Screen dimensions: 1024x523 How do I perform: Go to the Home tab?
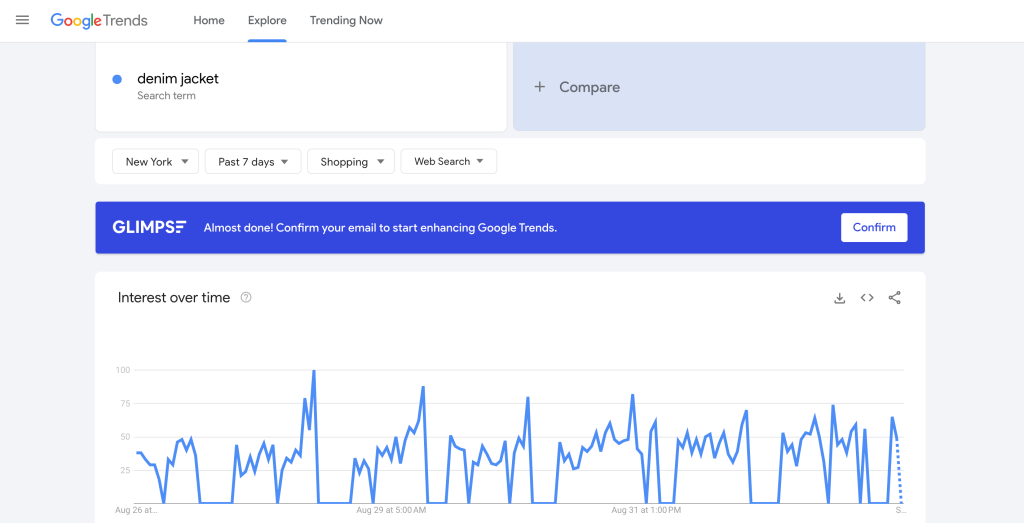click(x=209, y=20)
